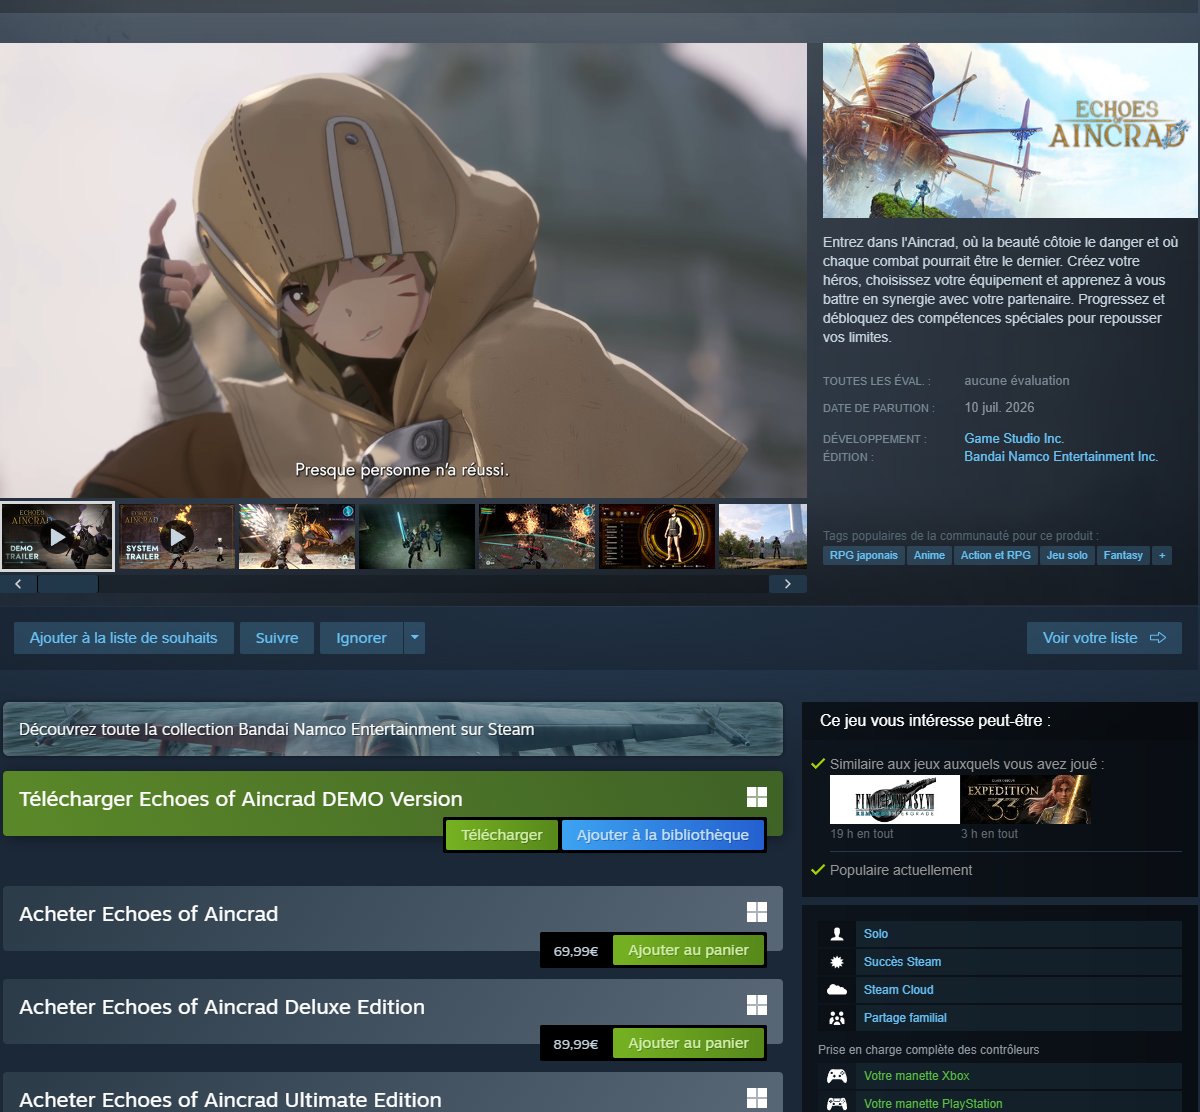Open Voir votre liste
This screenshot has height=1112, width=1200.
tap(1104, 638)
